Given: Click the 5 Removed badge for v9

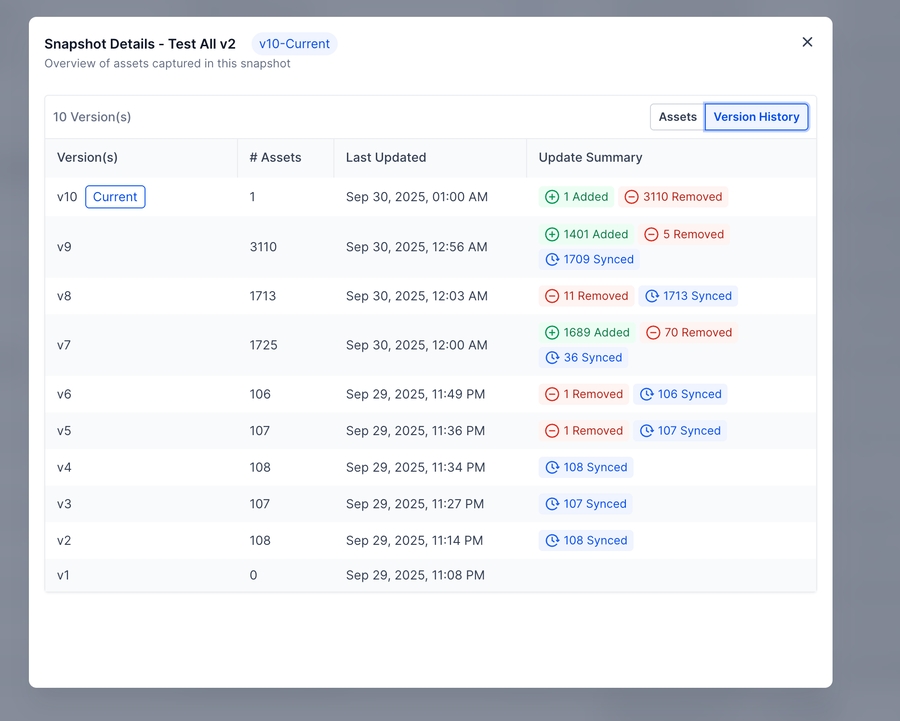Looking at the screenshot, I should 684,234.
